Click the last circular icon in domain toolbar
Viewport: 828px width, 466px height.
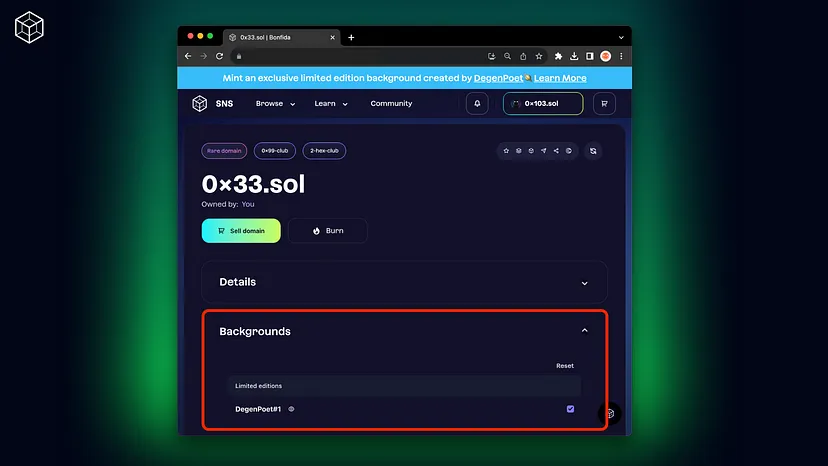point(569,151)
